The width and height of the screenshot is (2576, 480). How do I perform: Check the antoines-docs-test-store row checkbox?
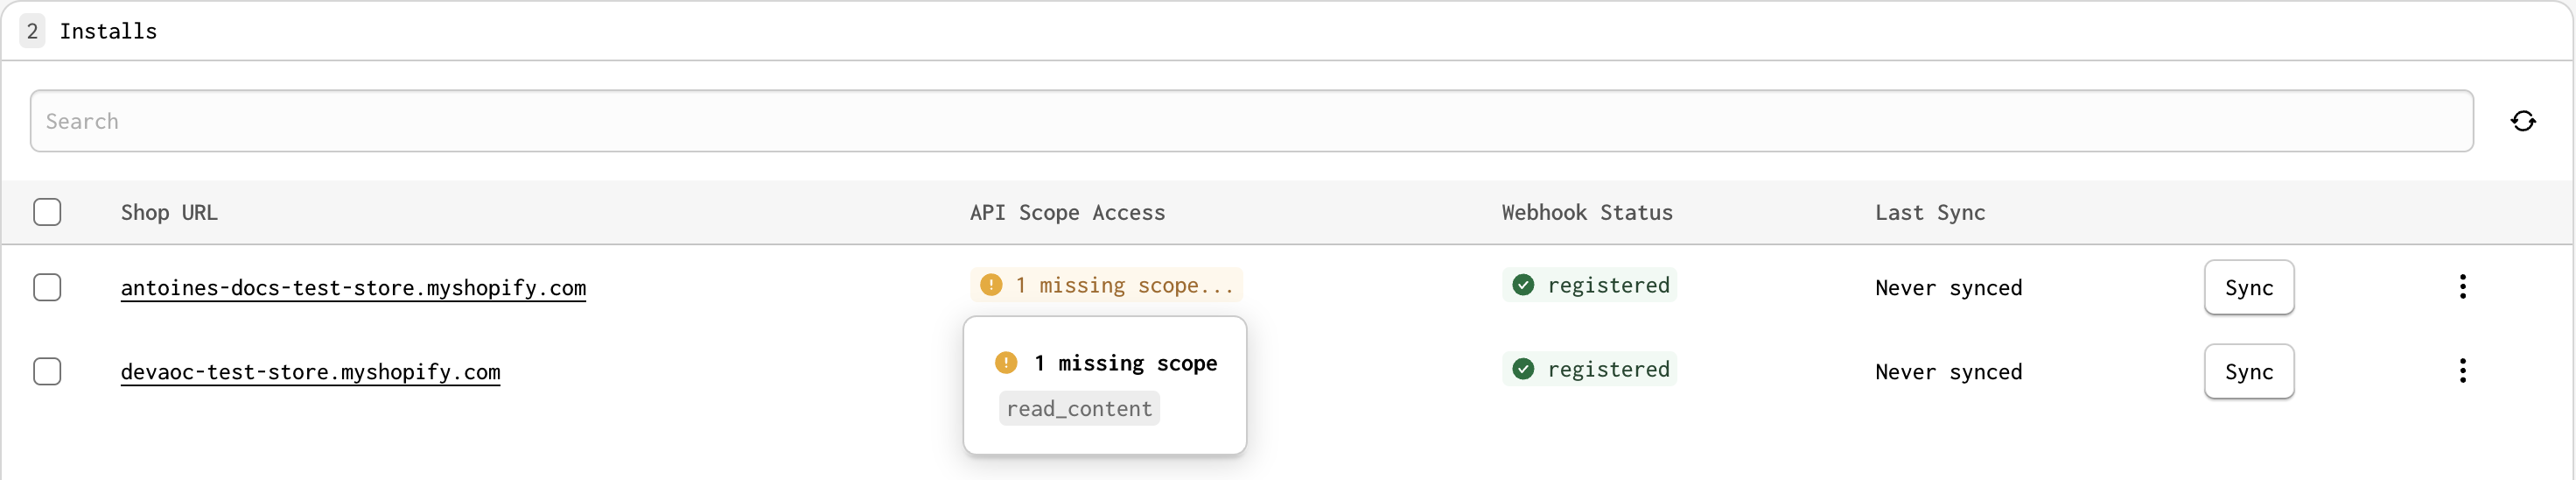(47, 287)
